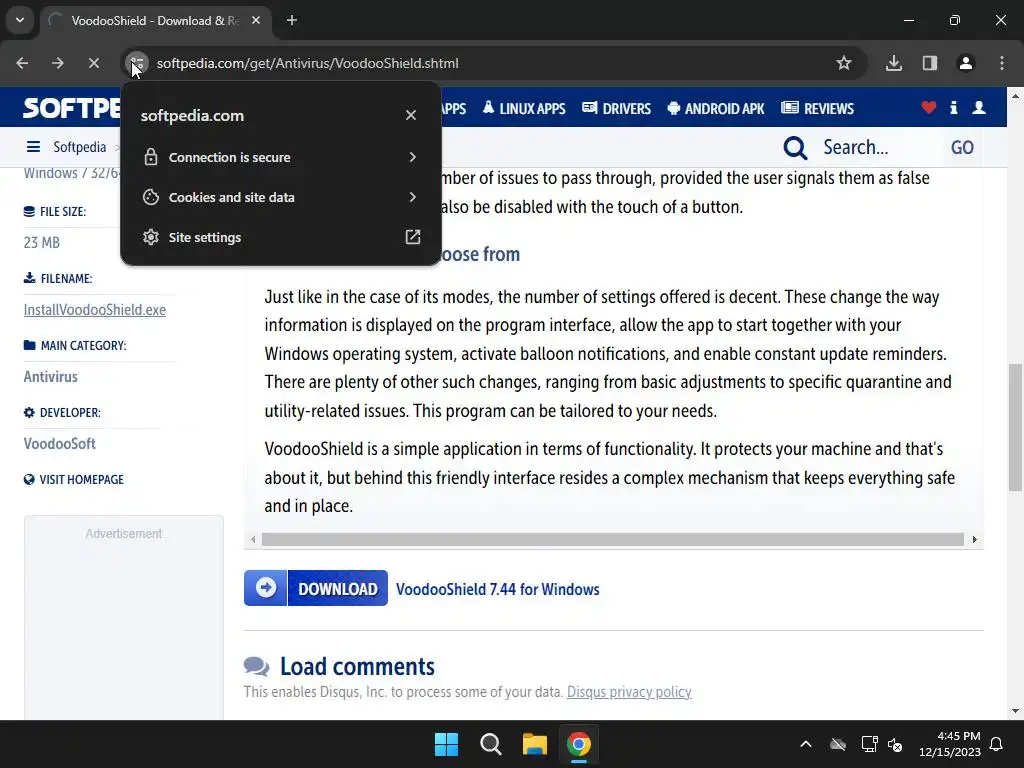Click the GO search button
This screenshot has width=1024, height=768.
(x=962, y=148)
